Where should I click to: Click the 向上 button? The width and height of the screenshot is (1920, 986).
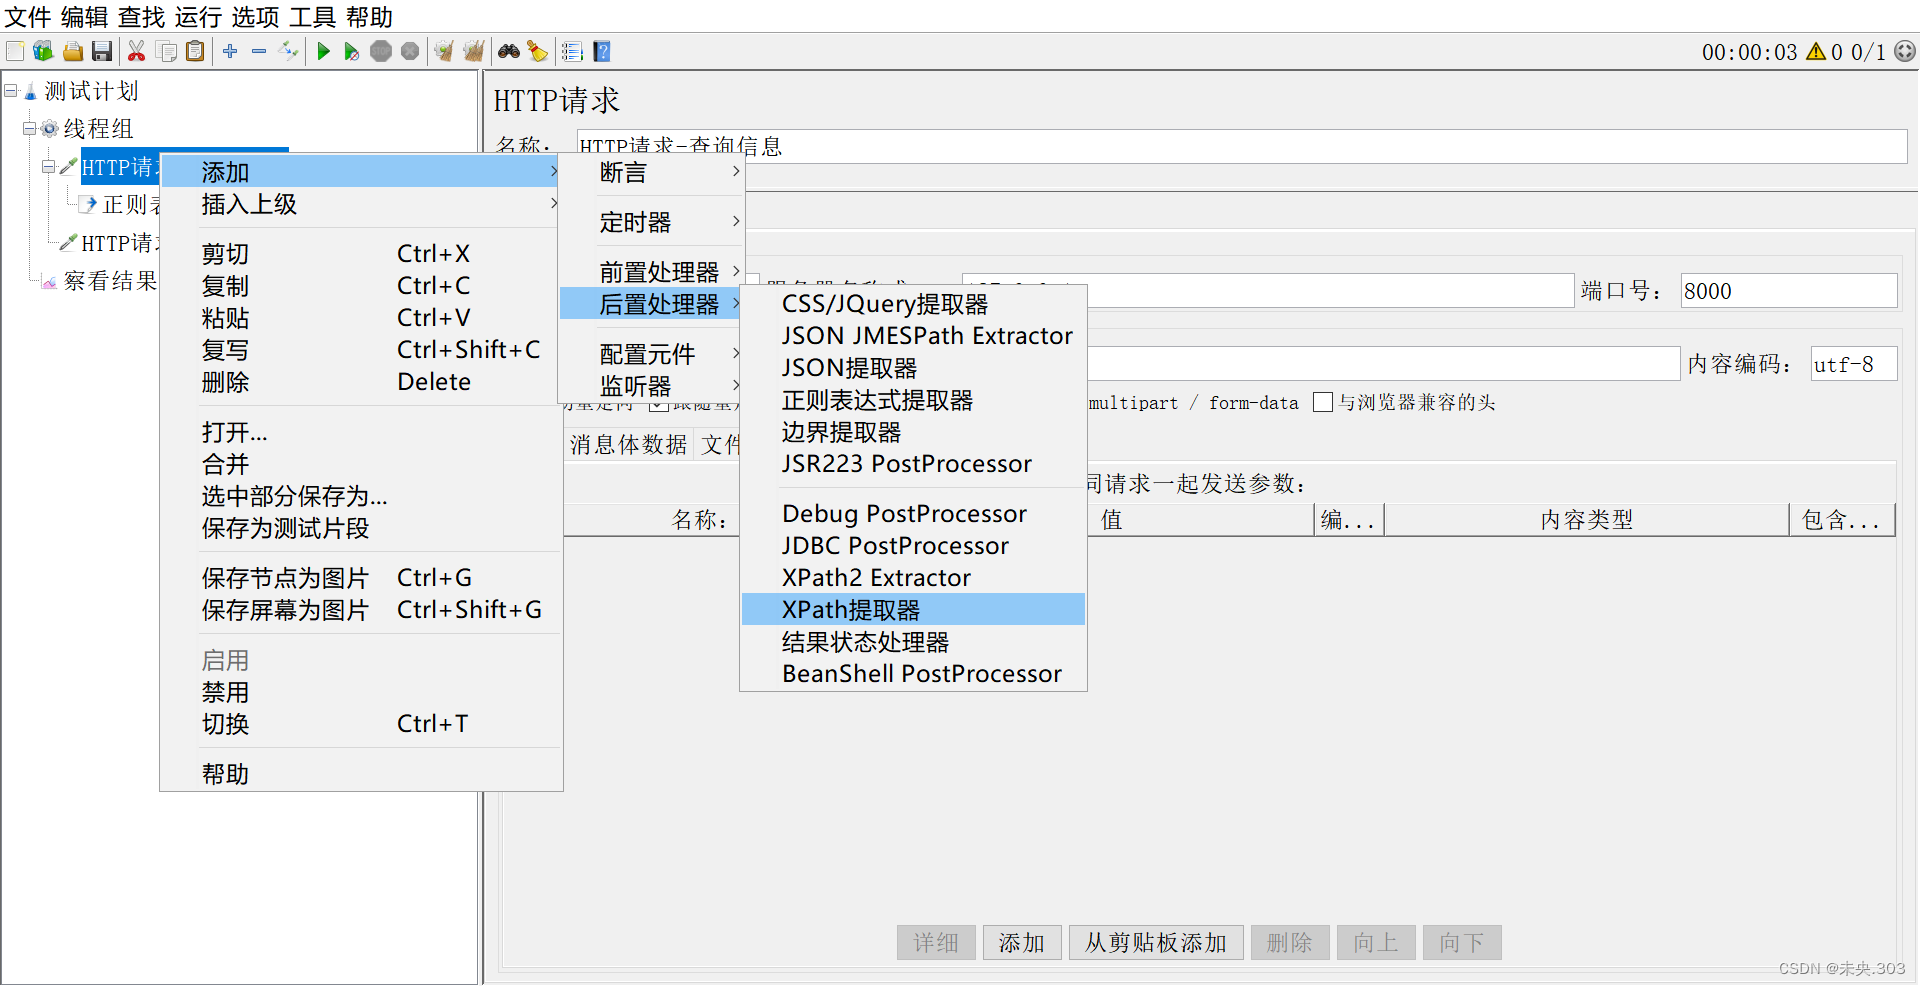point(1376,942)
